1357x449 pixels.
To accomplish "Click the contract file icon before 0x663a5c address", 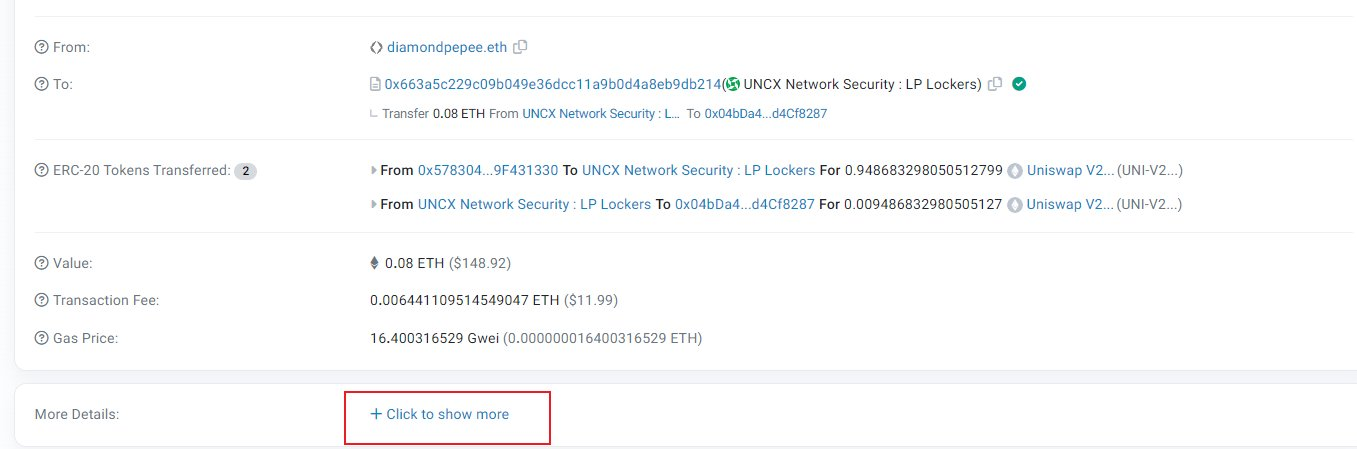I will pyautogui.click(x=376, y=85).
